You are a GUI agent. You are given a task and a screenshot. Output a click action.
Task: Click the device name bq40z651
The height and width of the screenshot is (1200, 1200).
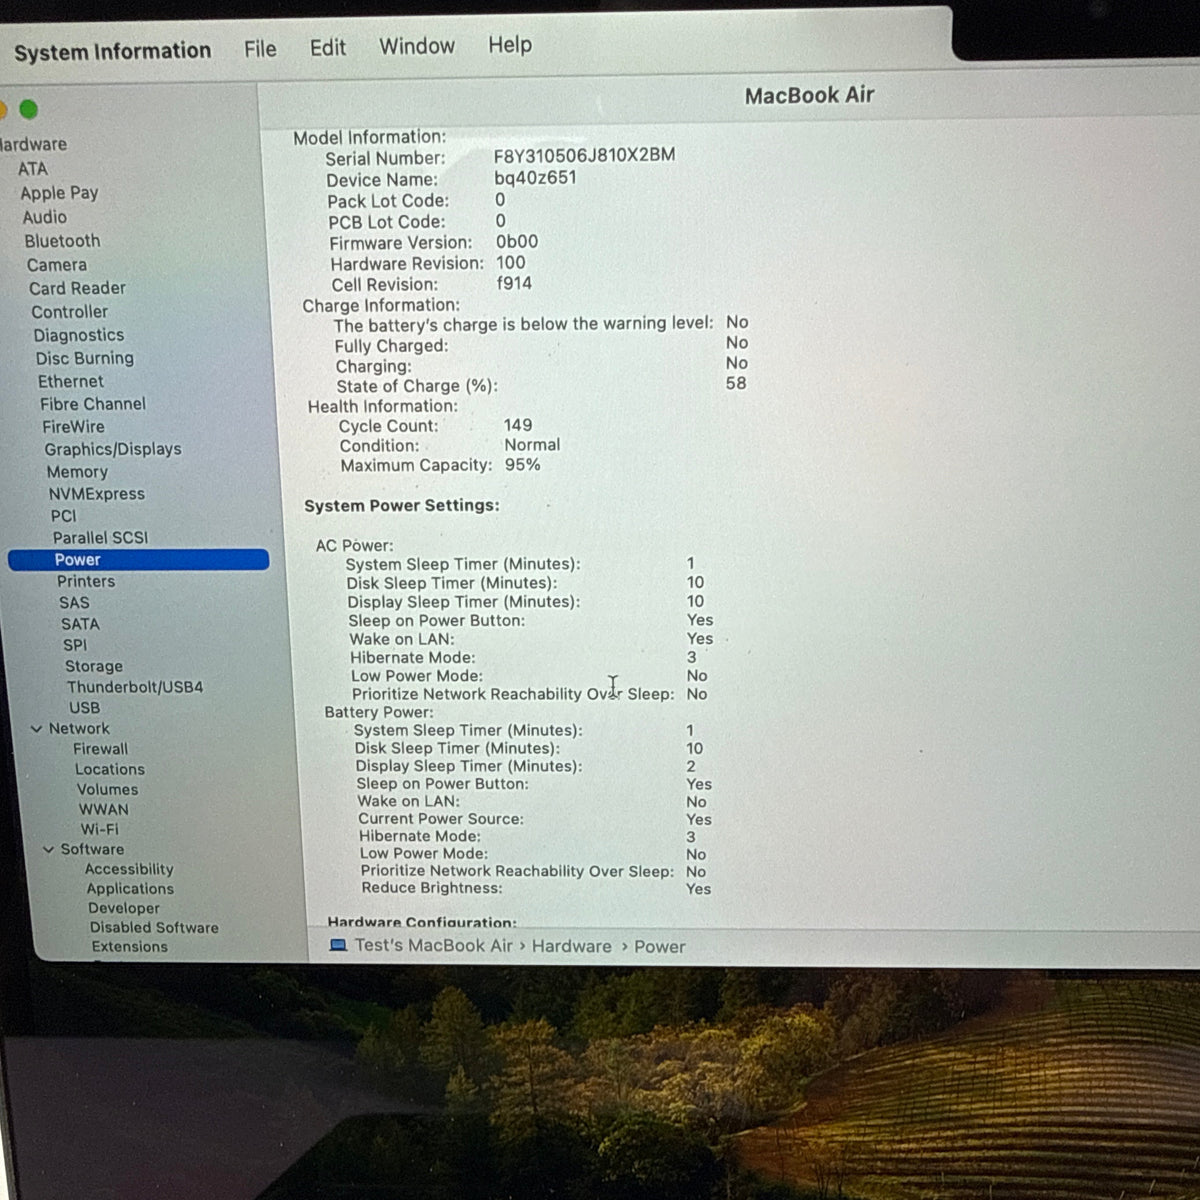pos(535,178)
